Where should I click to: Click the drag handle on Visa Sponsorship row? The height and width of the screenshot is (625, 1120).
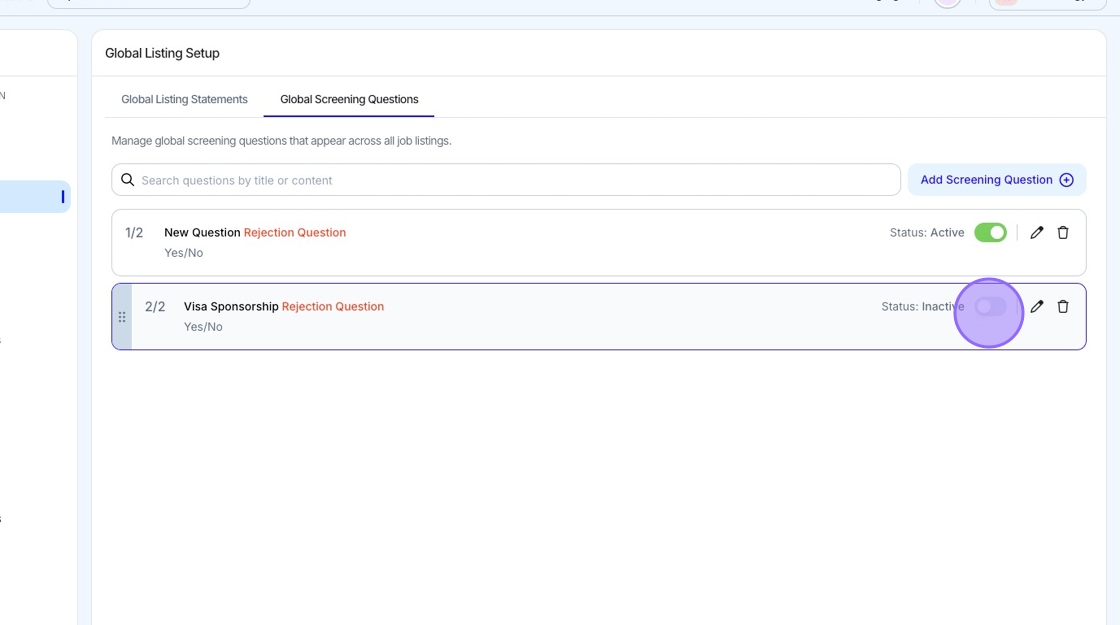click(122, 317)
